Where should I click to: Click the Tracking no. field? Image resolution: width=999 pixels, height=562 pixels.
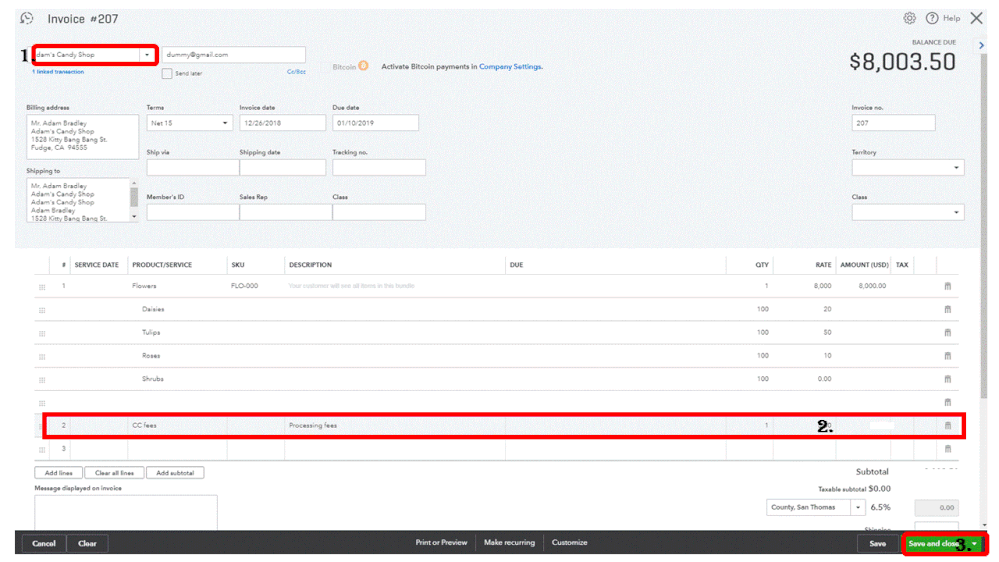(379, 168)
